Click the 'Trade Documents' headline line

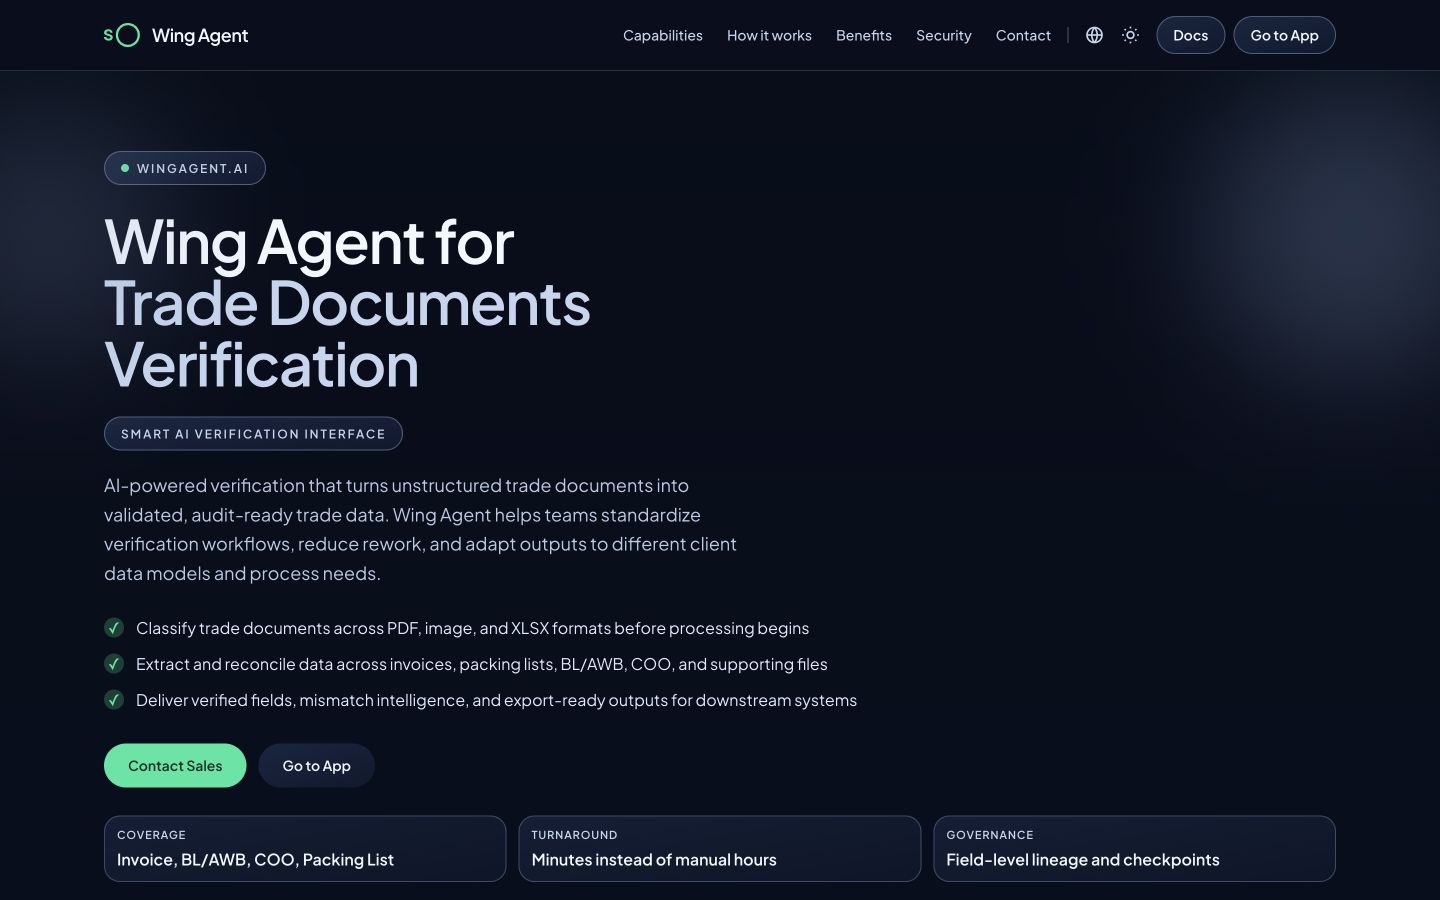pyautogui.click(x=347, y=303)
